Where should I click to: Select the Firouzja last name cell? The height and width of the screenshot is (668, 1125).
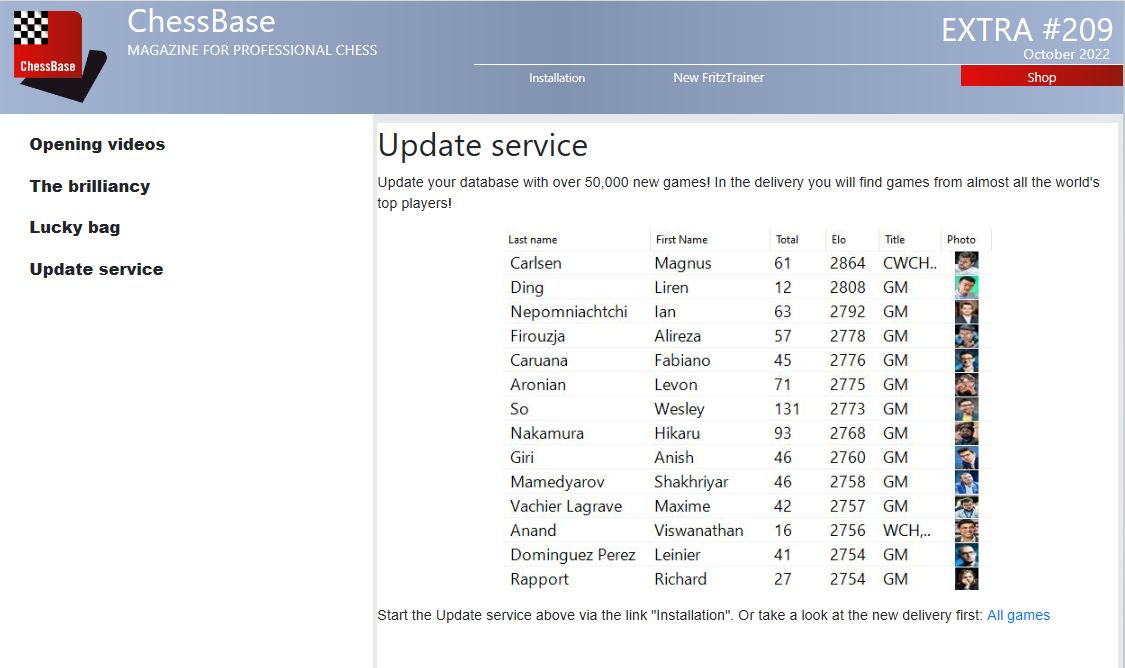(x=537, y=337)
